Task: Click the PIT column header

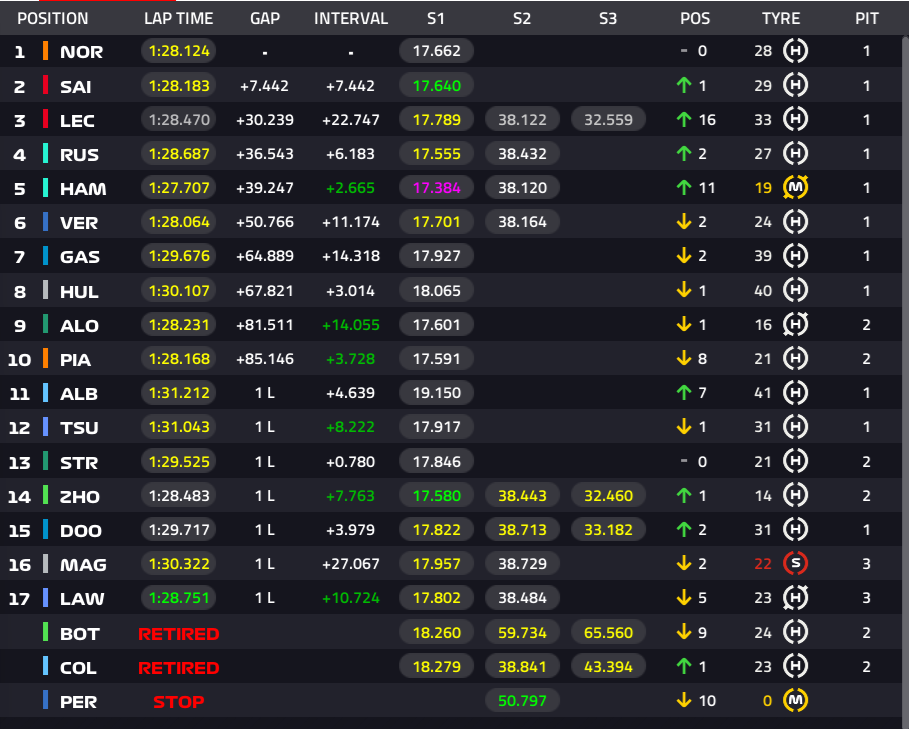Action: [x=867, y=19]
